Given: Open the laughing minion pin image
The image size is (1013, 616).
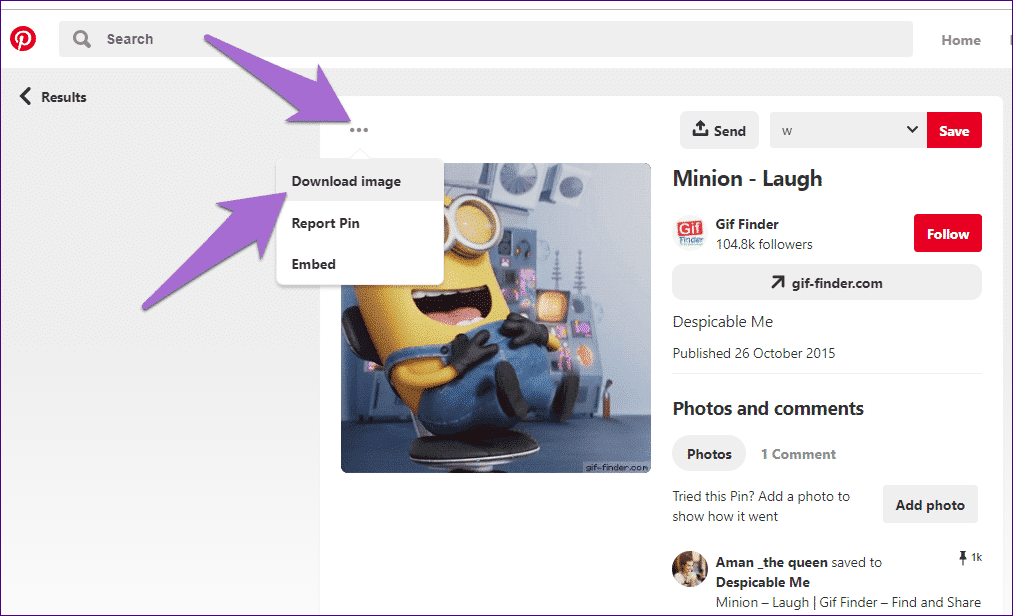Looking at the screenshot, I should pos(496,317).
